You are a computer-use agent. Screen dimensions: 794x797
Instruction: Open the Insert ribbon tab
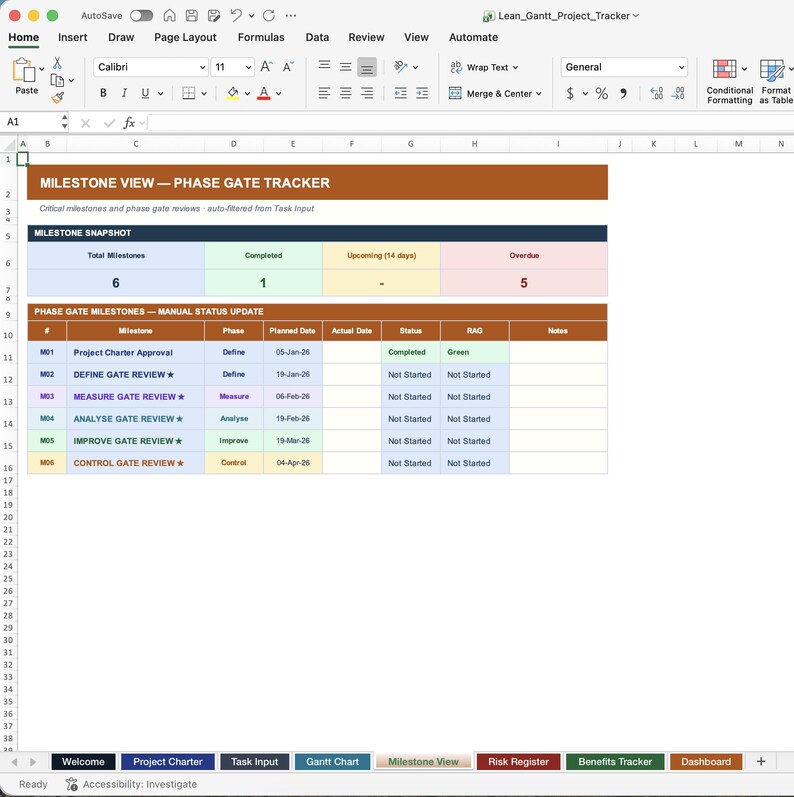73,37
